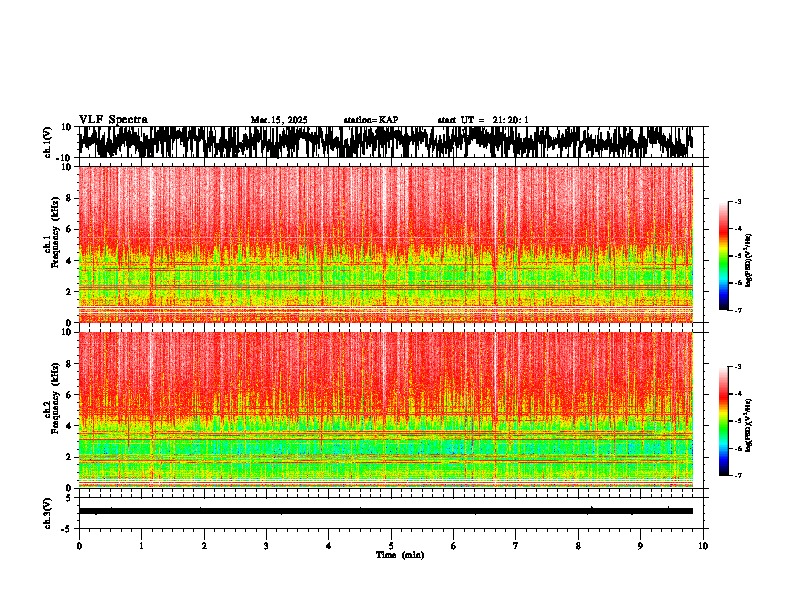792x612 pixels.
Task: Click time axis tick label "8"
Action: [x=578, y=546]
